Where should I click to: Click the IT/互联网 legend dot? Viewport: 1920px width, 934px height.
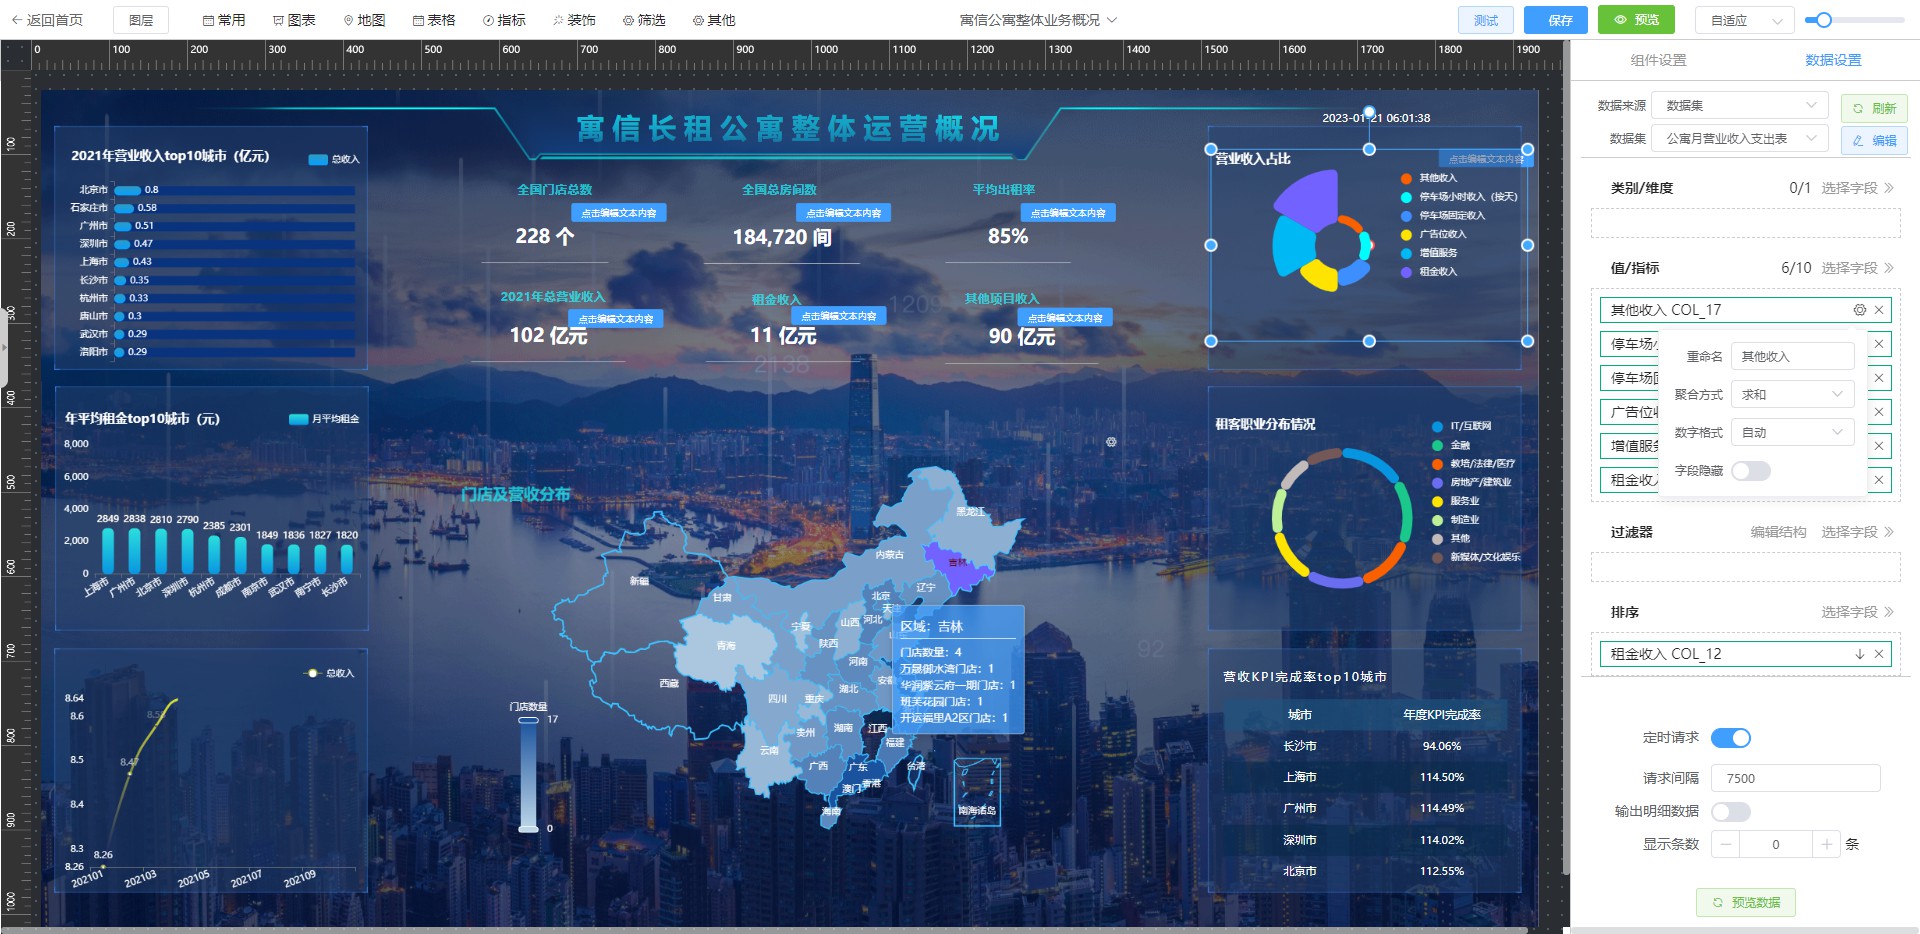point(1437,426)
